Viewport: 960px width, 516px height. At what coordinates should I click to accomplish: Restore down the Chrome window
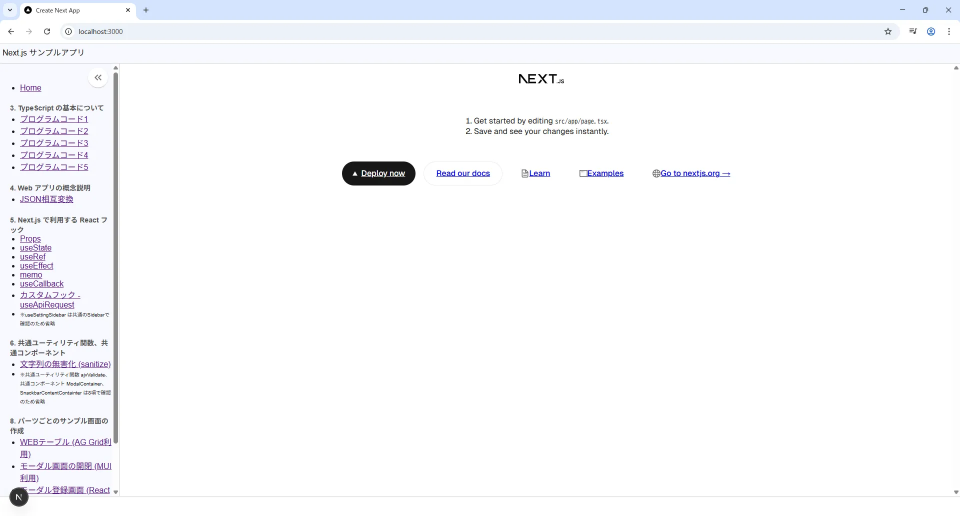point(925,10)
